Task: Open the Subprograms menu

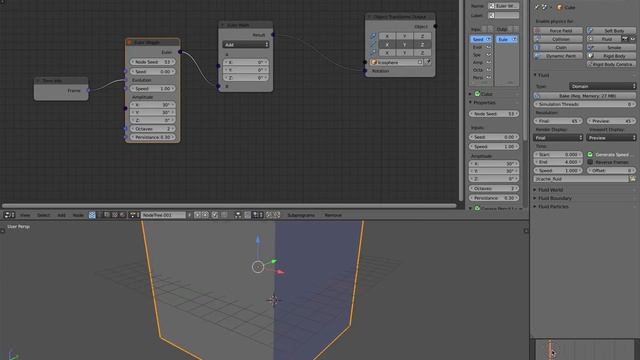Action: [x=301, y=215]
